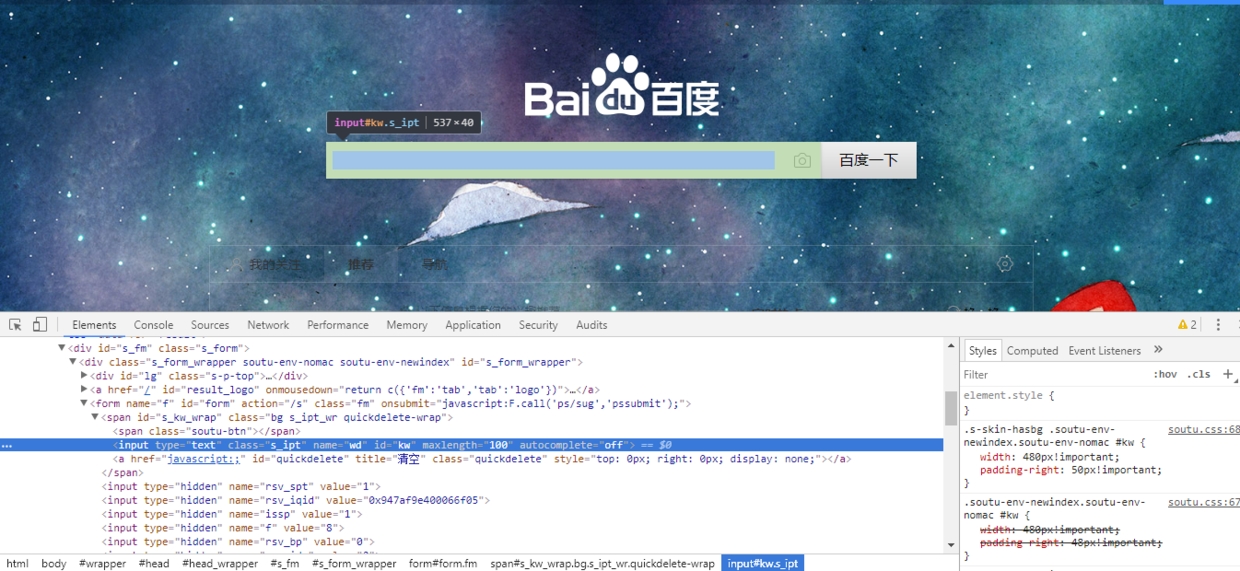This screenshot has width=1240, height=571.
Task: Show more Styles panel tabs
Action: click(1158, 350)
